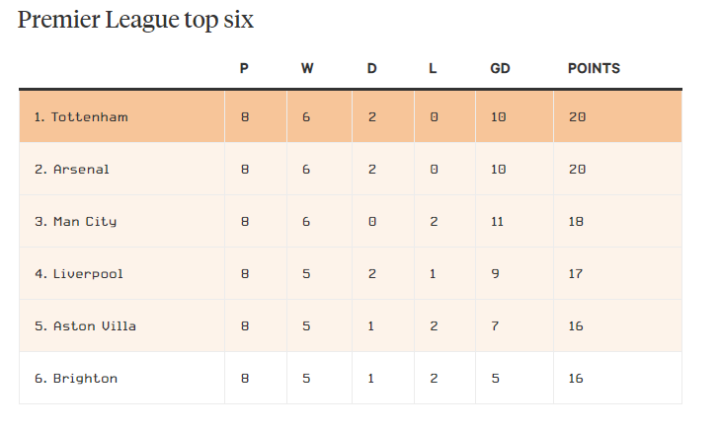The width and height of the screenshot is (720, 429).
Task: Select the D column header
Action: (x=372, y=69)
